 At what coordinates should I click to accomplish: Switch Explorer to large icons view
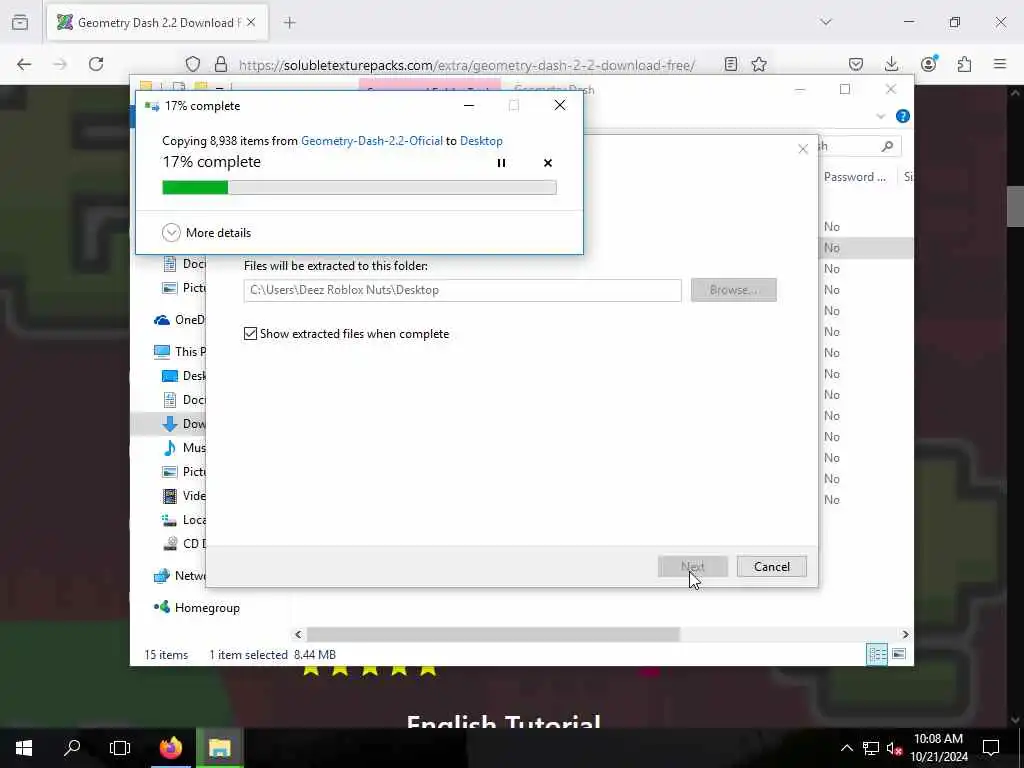coord(899,654)
